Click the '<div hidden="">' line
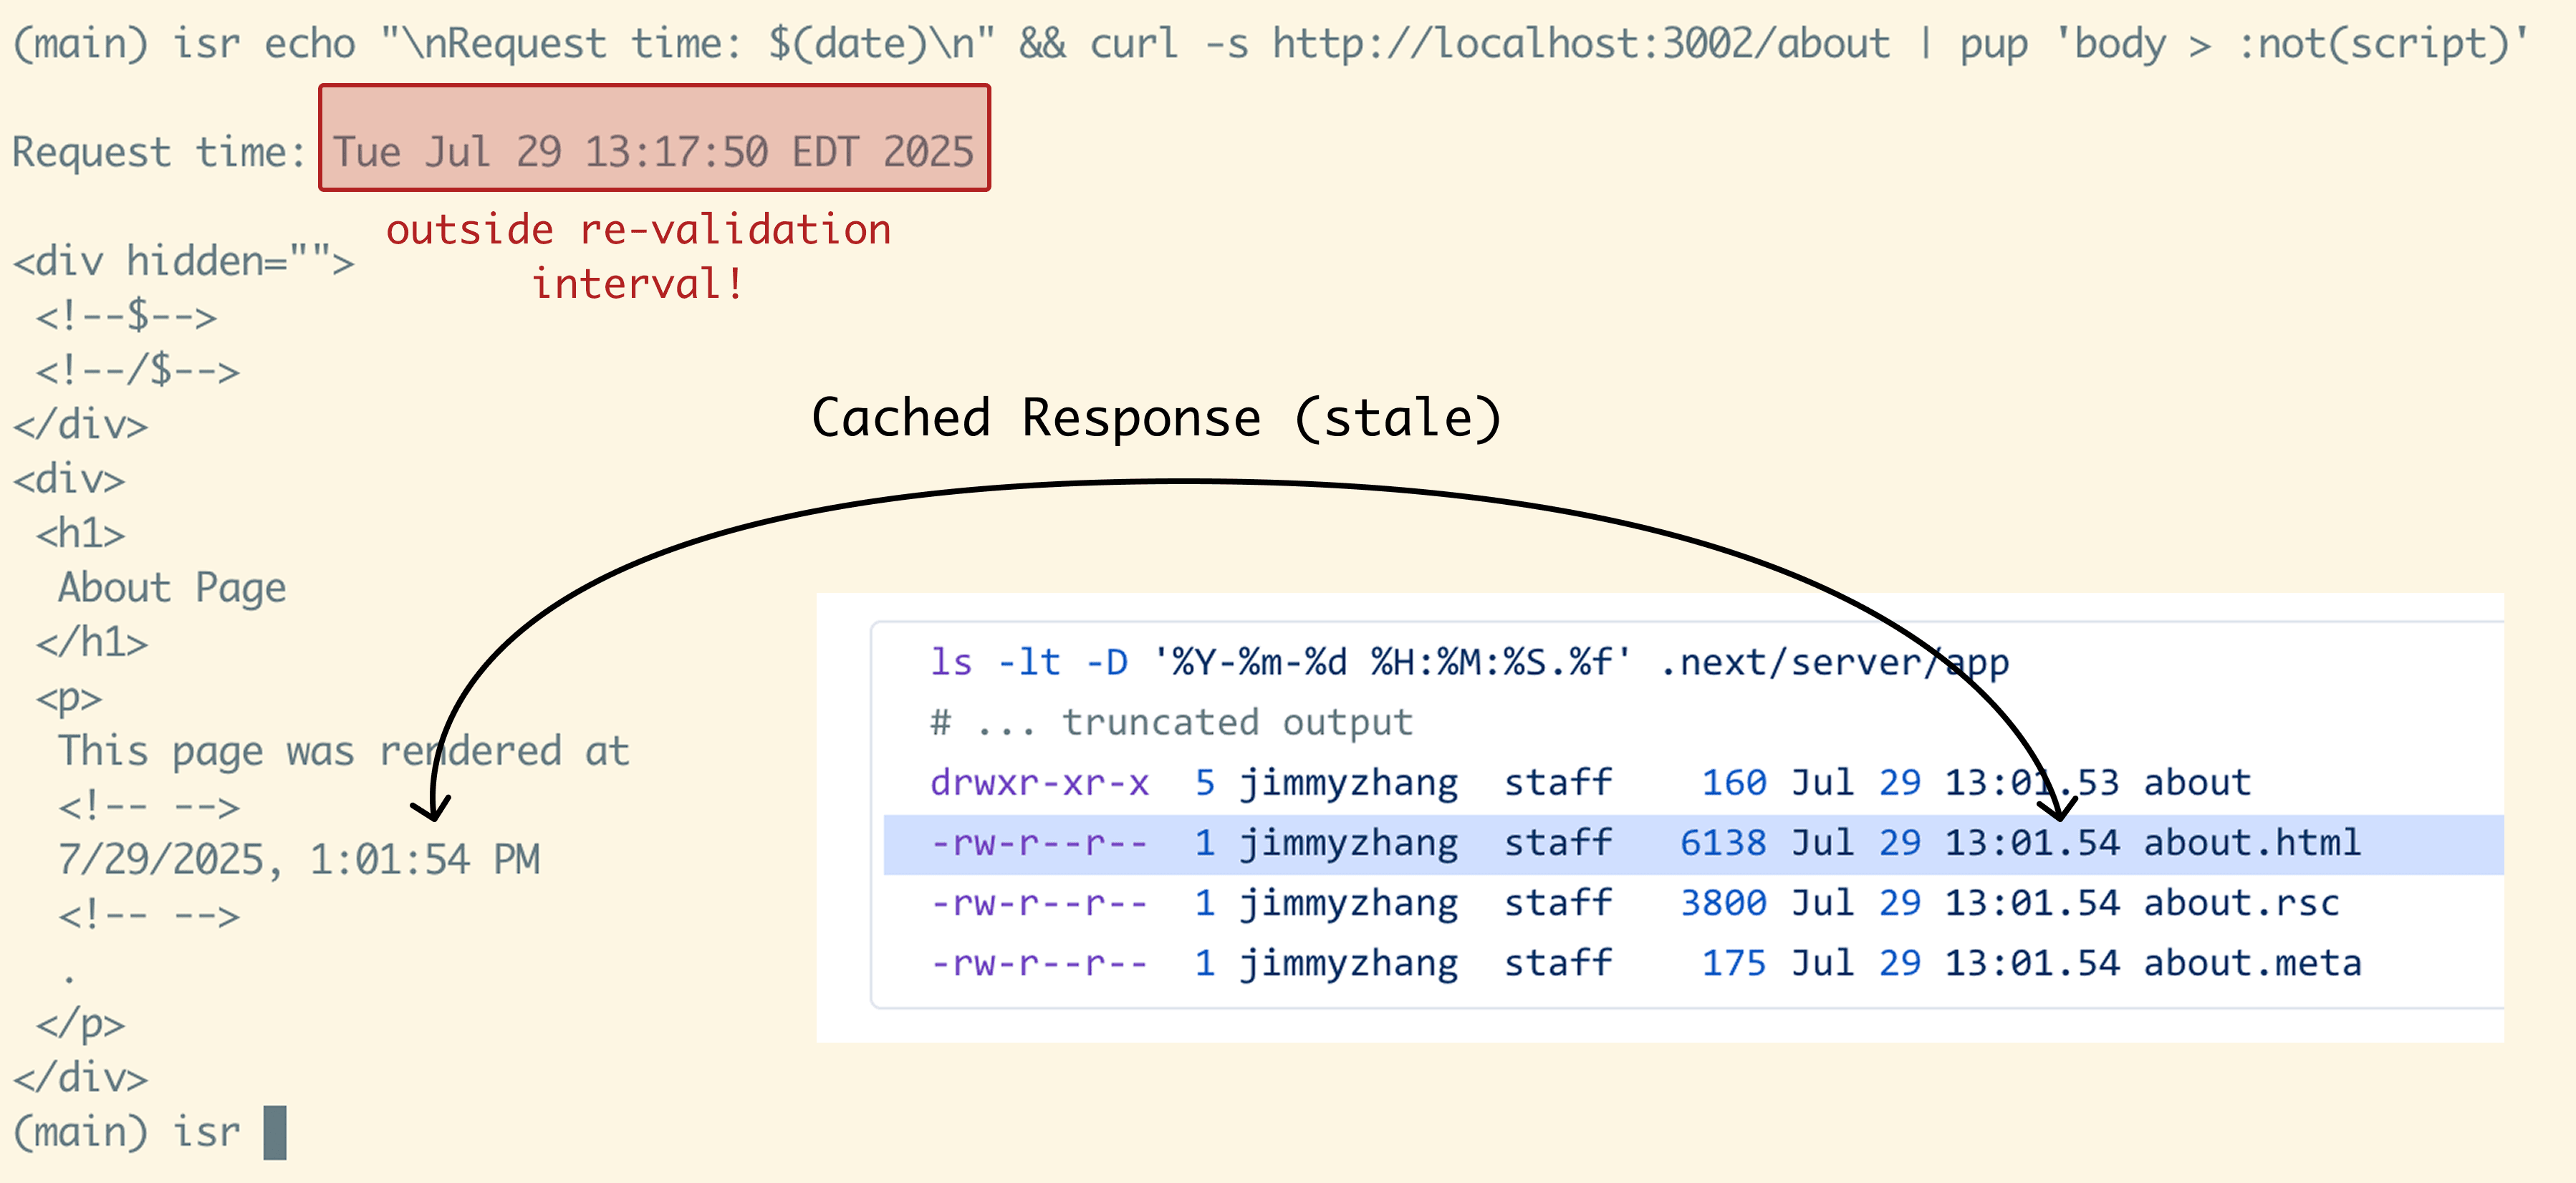The width and height of the screenshot is (2576, 1183). (x=183, y=261)
